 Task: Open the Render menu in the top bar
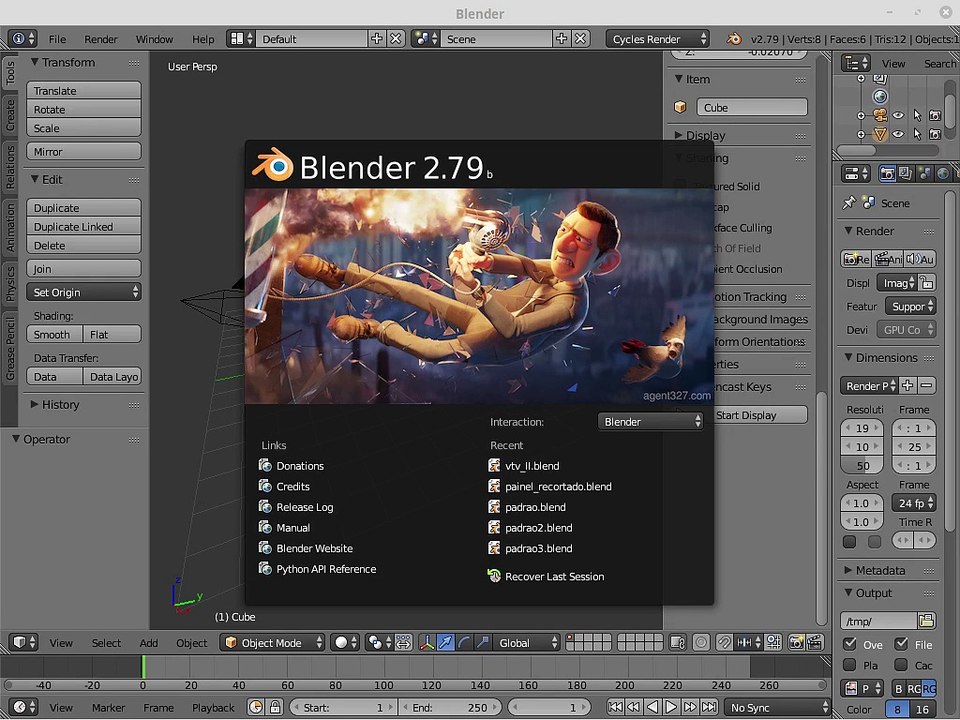click(x=100, y=39)
